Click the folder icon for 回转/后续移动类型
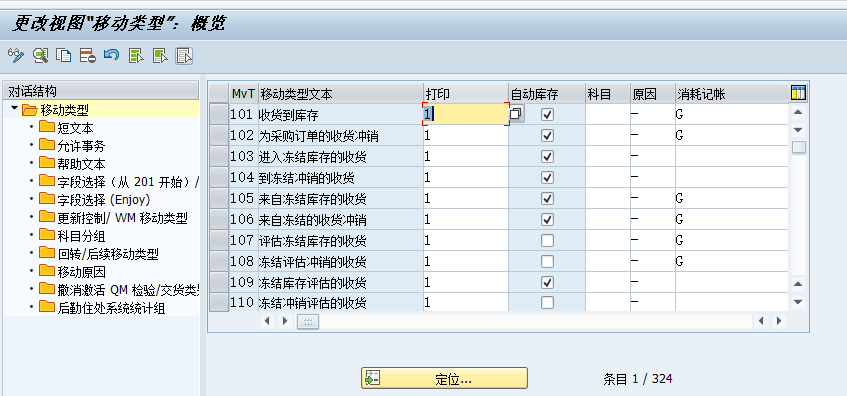This screenshot has width=847, height=396. (48, 254)
